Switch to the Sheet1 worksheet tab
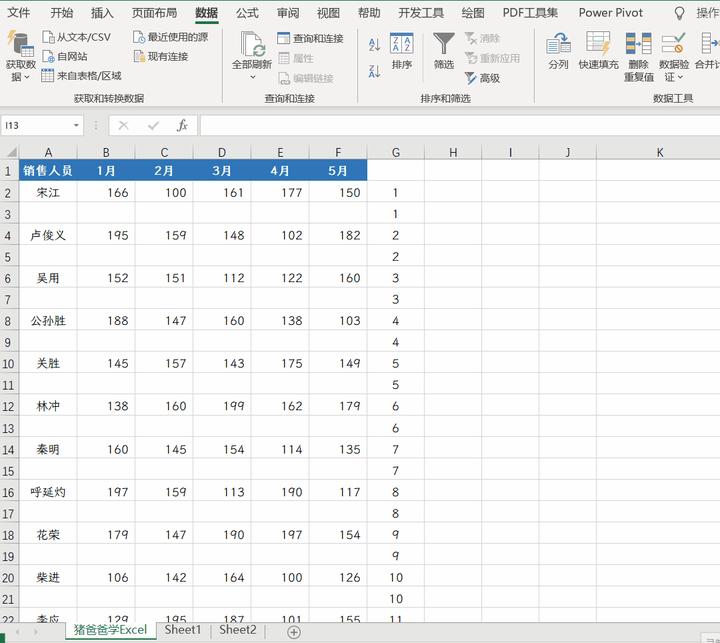 pyautogui.click(x=183, y=630)
